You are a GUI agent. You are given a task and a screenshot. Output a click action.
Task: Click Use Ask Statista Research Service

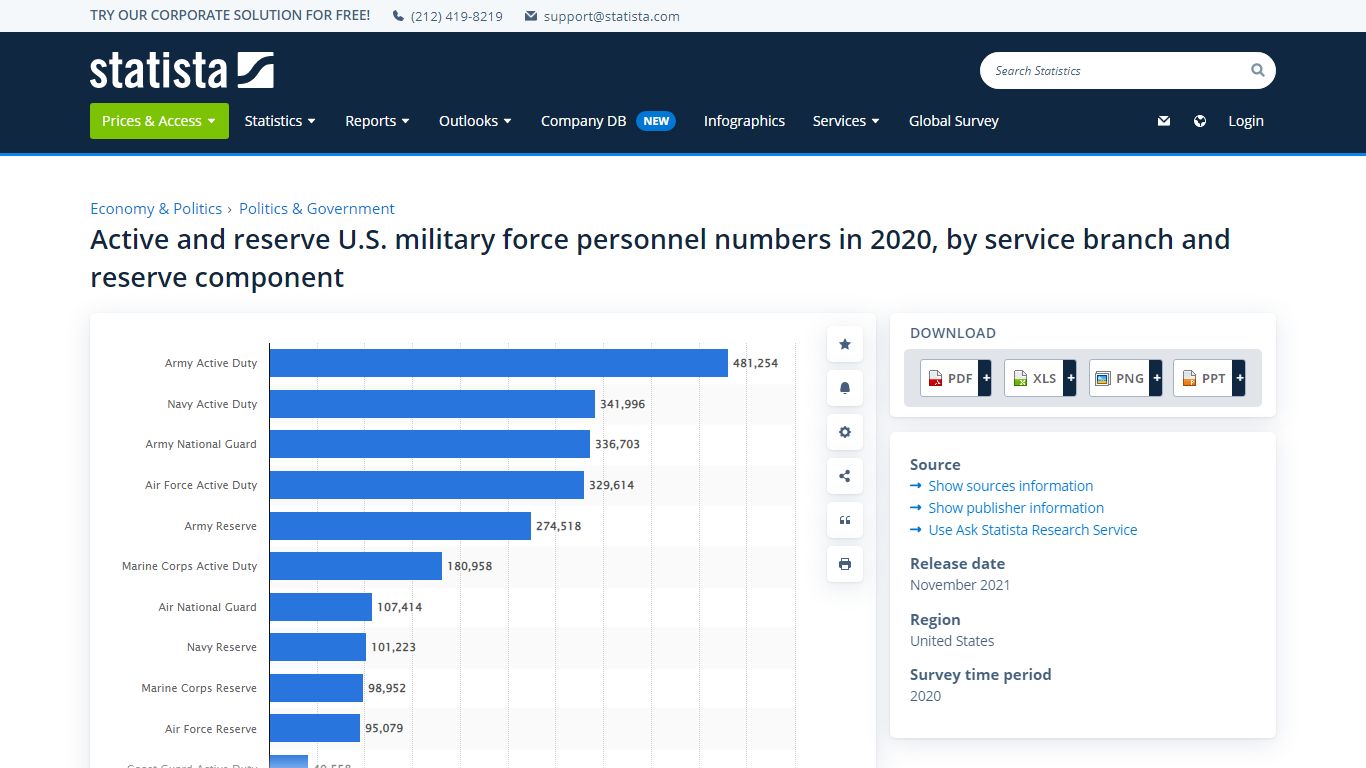pyautogui.click(x=1032, y=530)
